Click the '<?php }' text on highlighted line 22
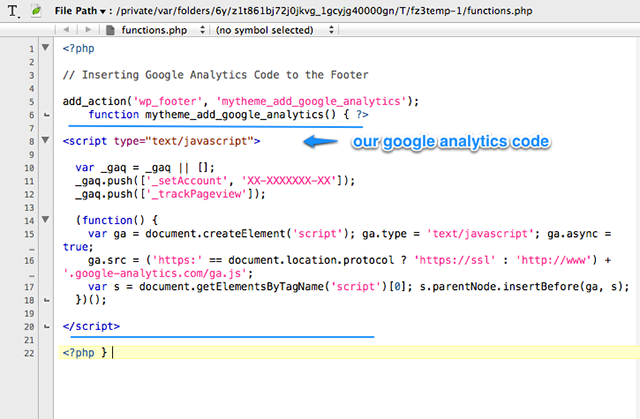640x419 pixels. point(84,352)
